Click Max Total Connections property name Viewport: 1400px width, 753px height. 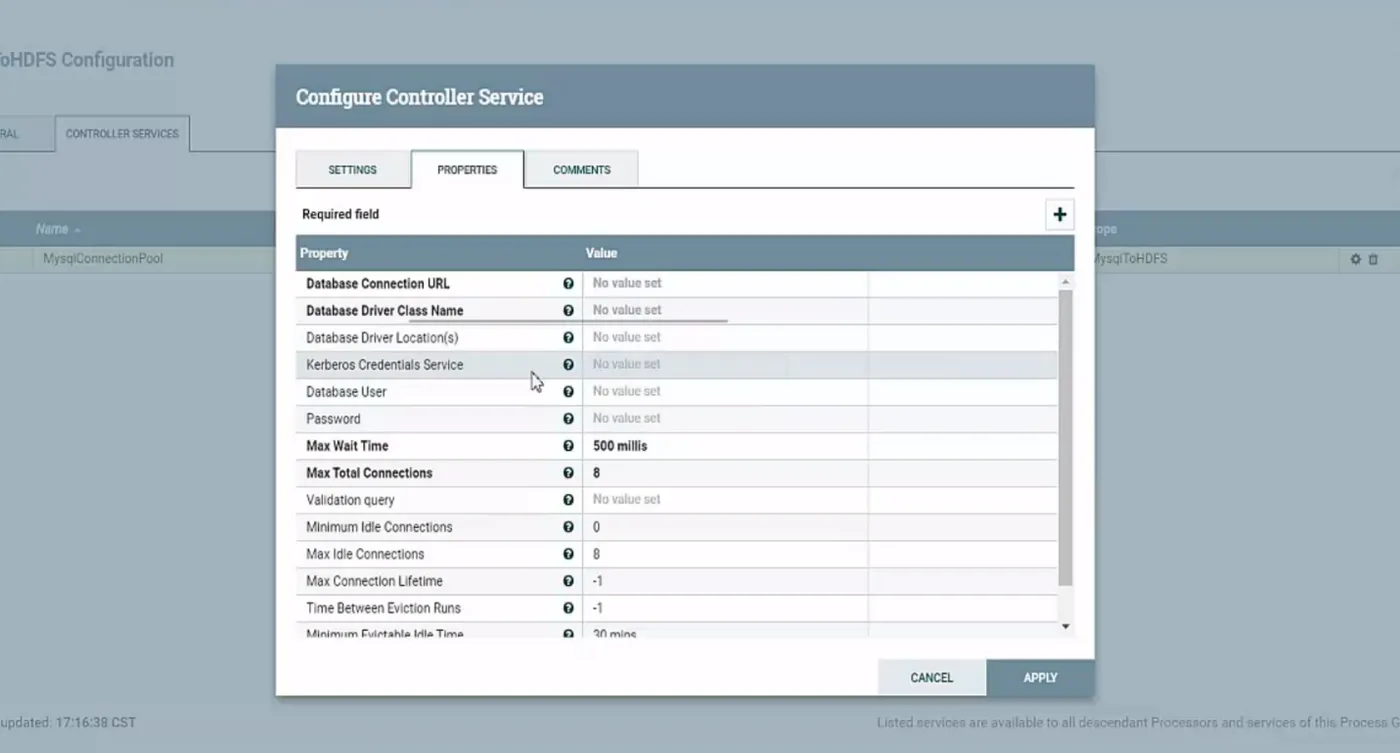[x=369, y=473]
